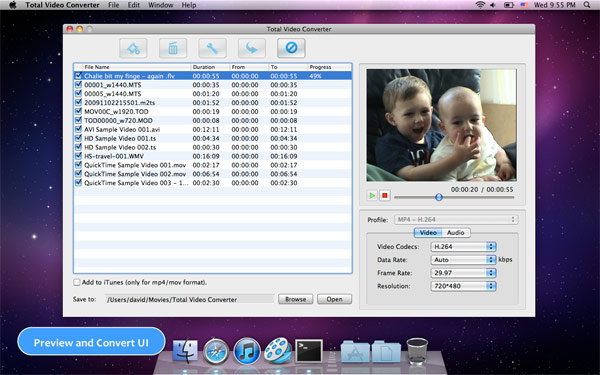Open the Help menu
600x375 pixels.
coord(189,5)
